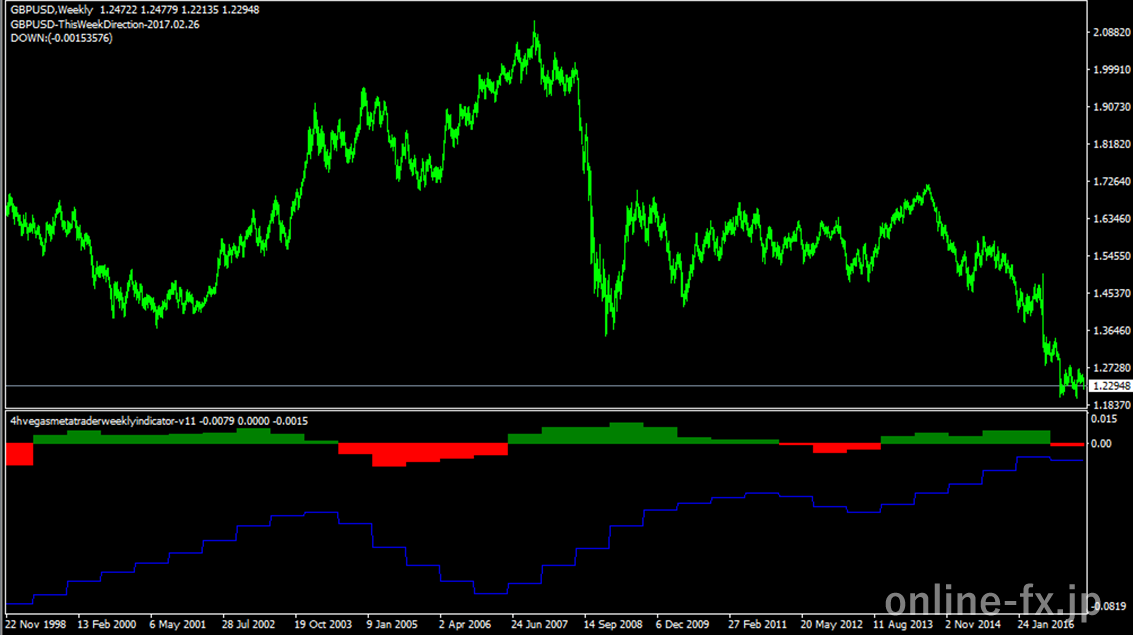This screenshot has height=635, width=1133.
Task: Click the 1.99910 price scale value
Action: point(1112,70)
